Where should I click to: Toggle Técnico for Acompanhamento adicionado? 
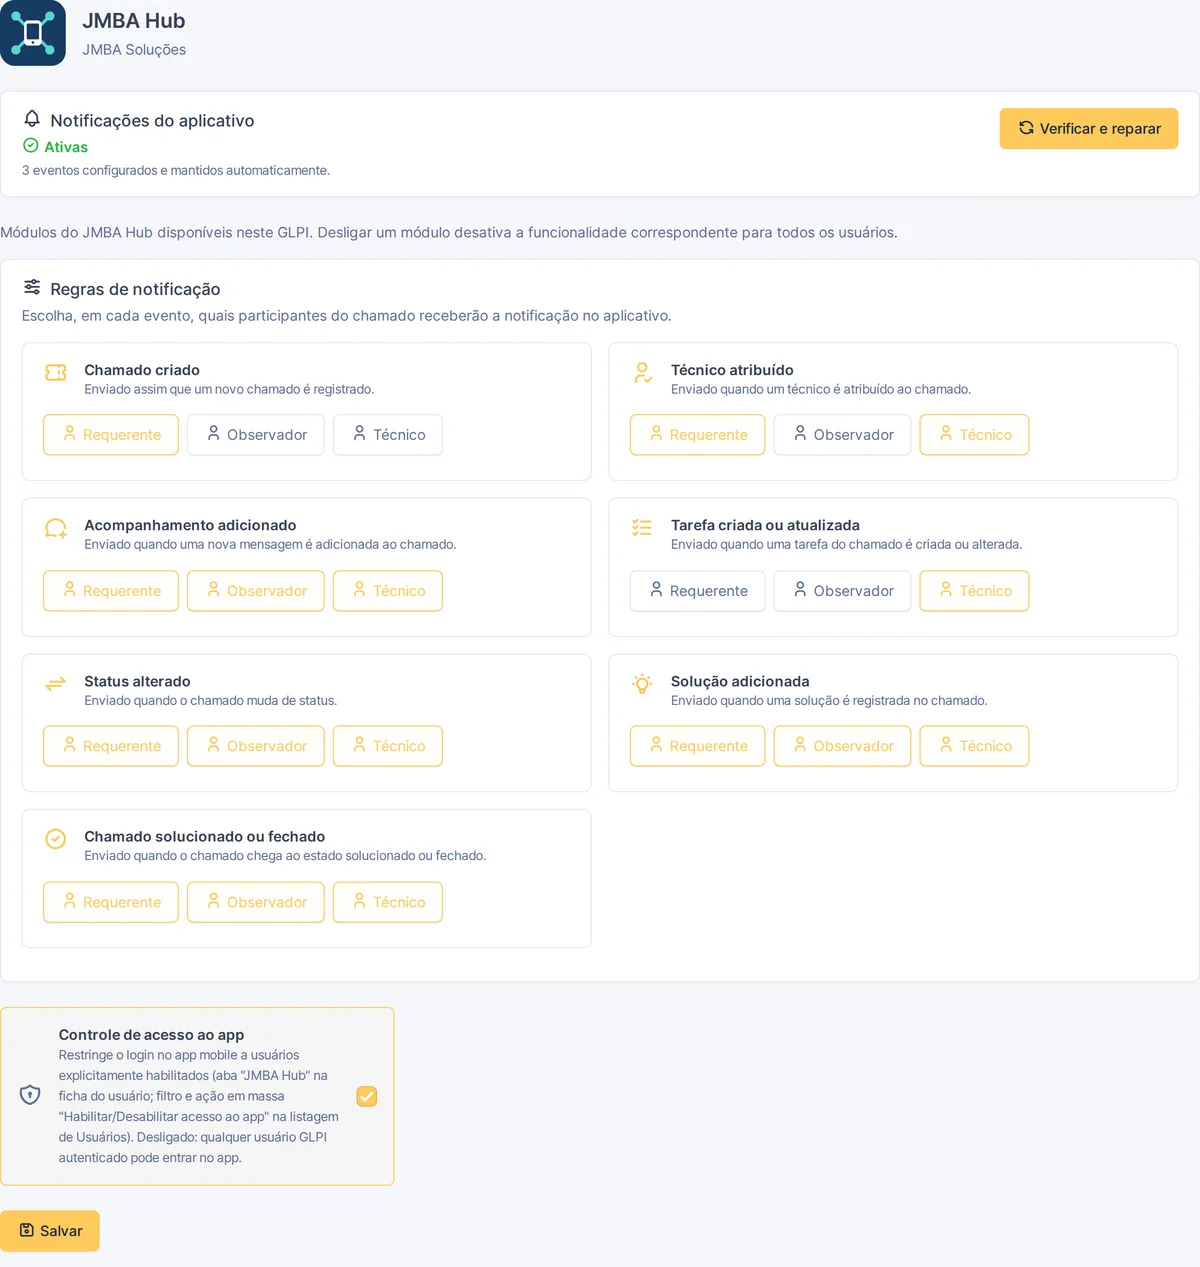(x=388, y=591)
